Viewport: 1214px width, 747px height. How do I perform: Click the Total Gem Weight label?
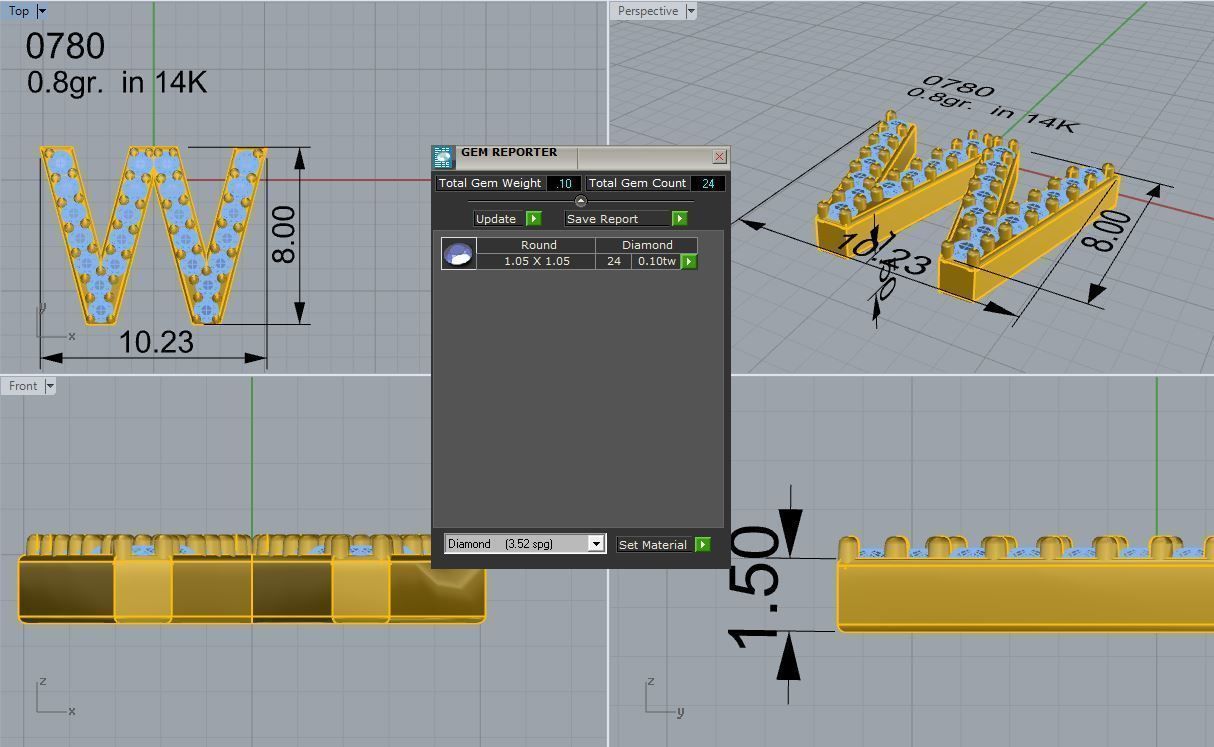[x=490, y=183]
